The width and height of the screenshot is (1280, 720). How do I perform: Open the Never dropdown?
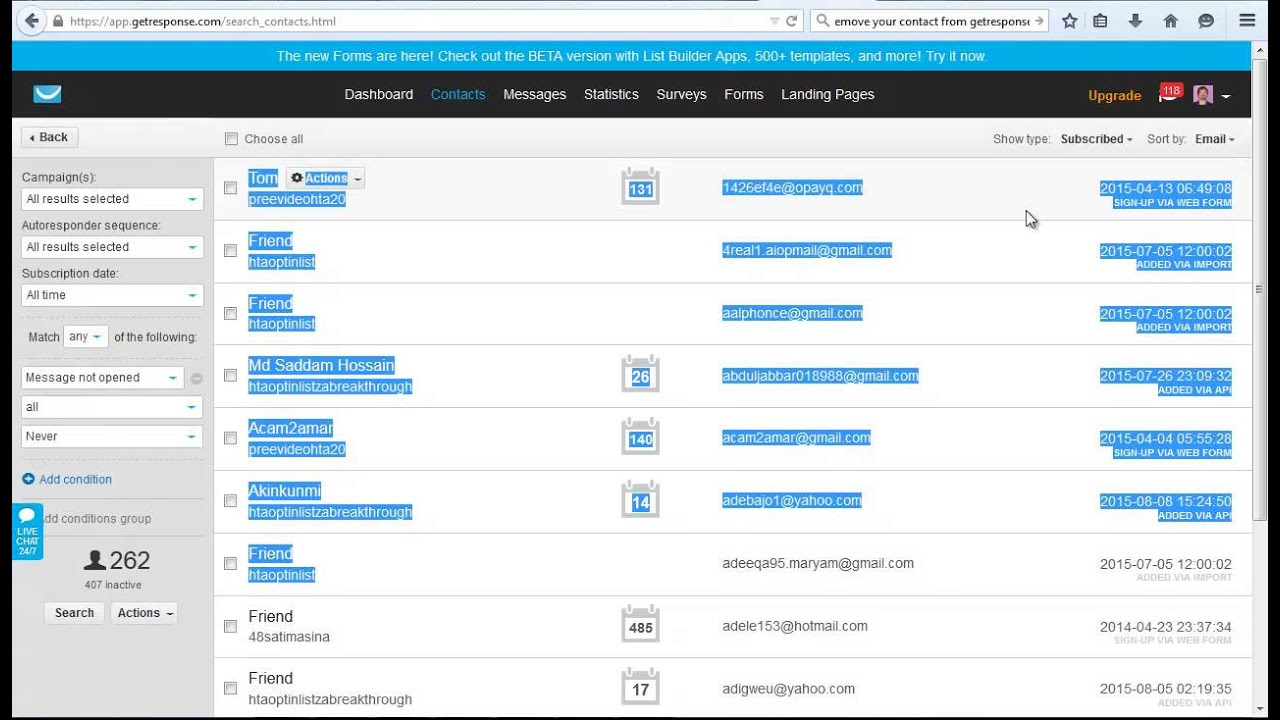tap(112, 436)
